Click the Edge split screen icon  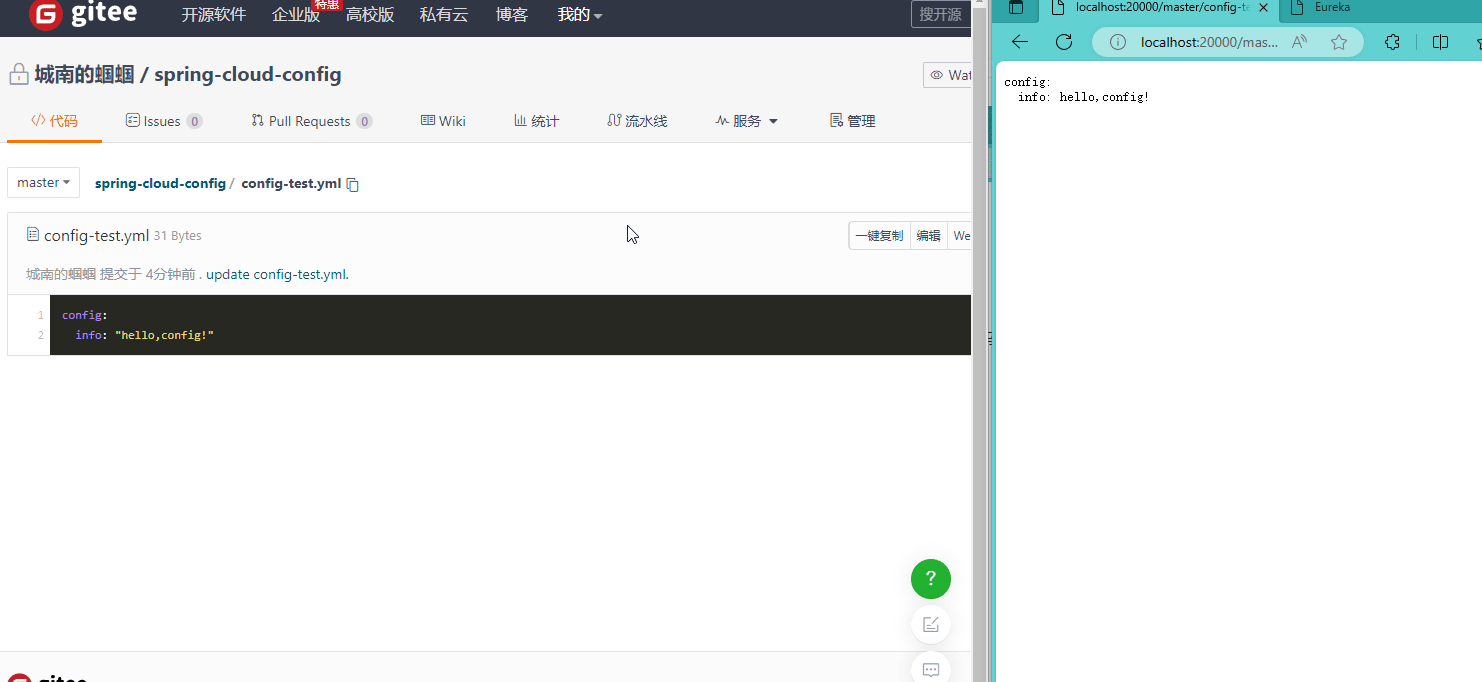point(1440,42)
